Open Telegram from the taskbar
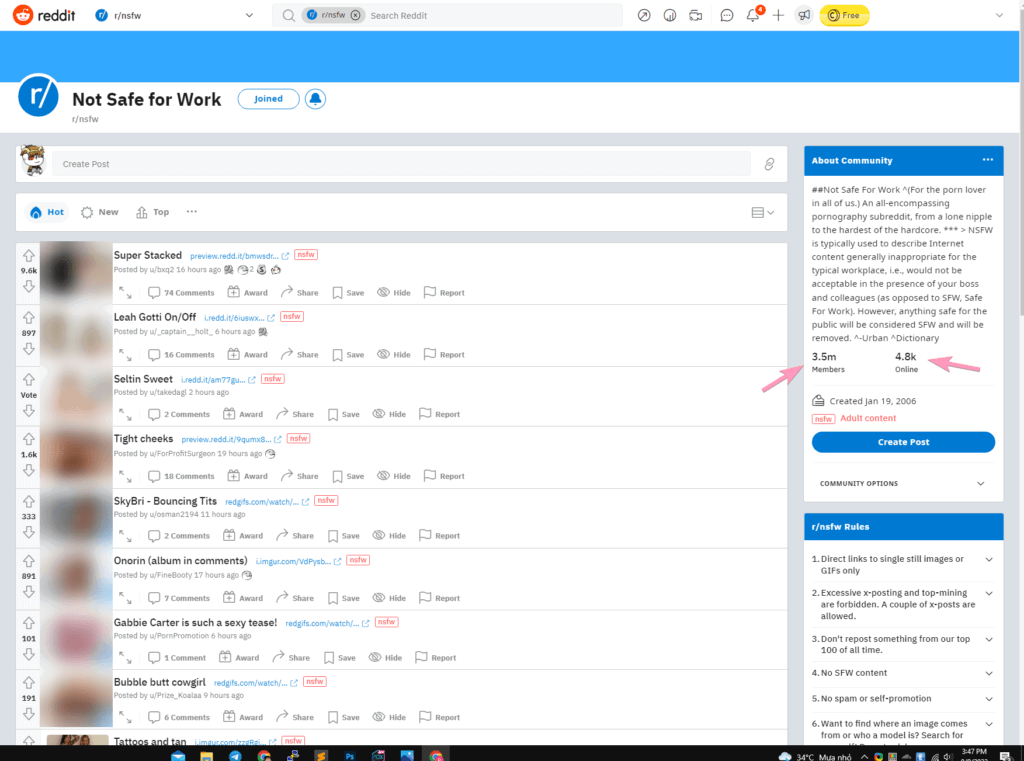The image size is (1024, 761). click(235, 756)
